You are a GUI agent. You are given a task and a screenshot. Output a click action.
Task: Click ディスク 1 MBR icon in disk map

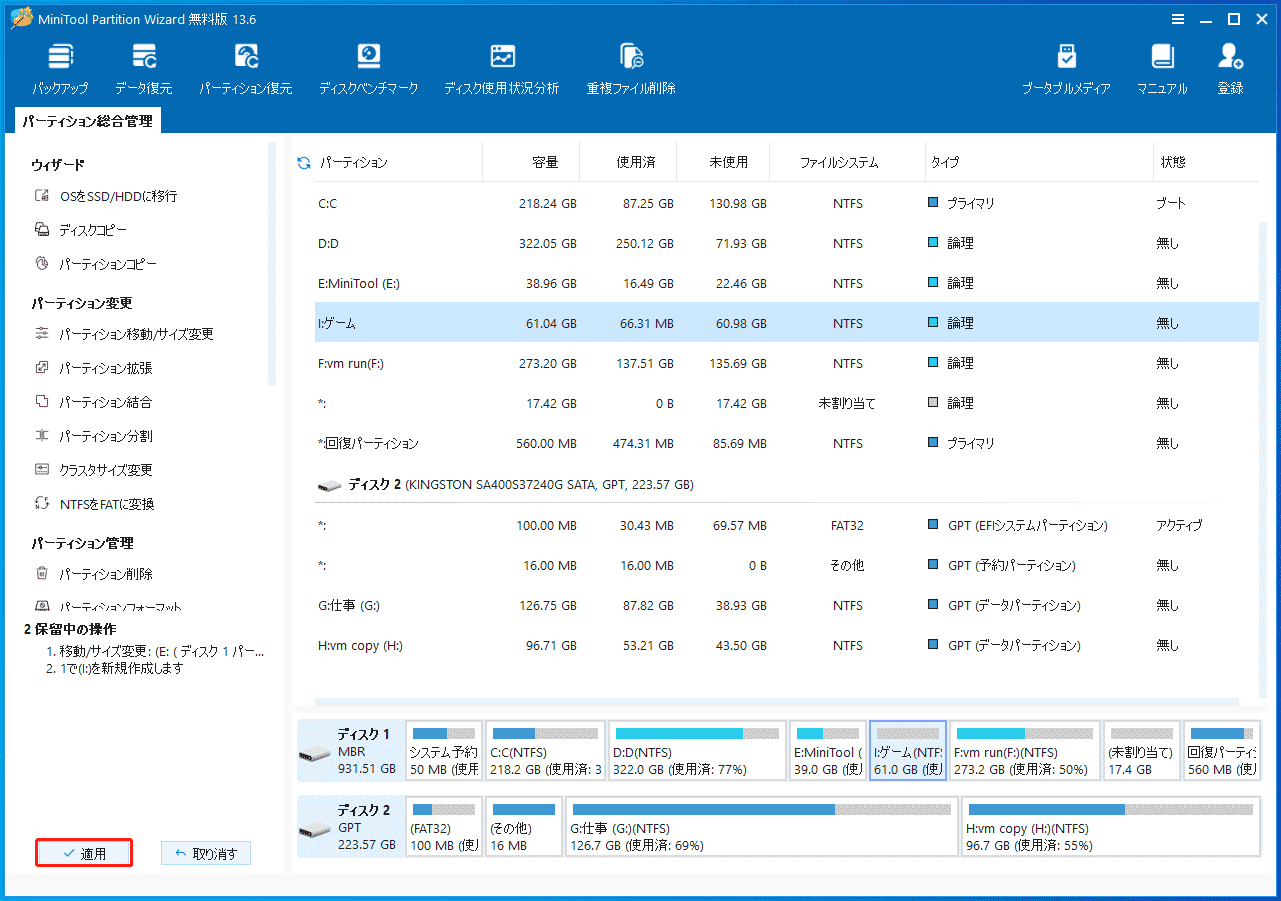coord(315,755)
